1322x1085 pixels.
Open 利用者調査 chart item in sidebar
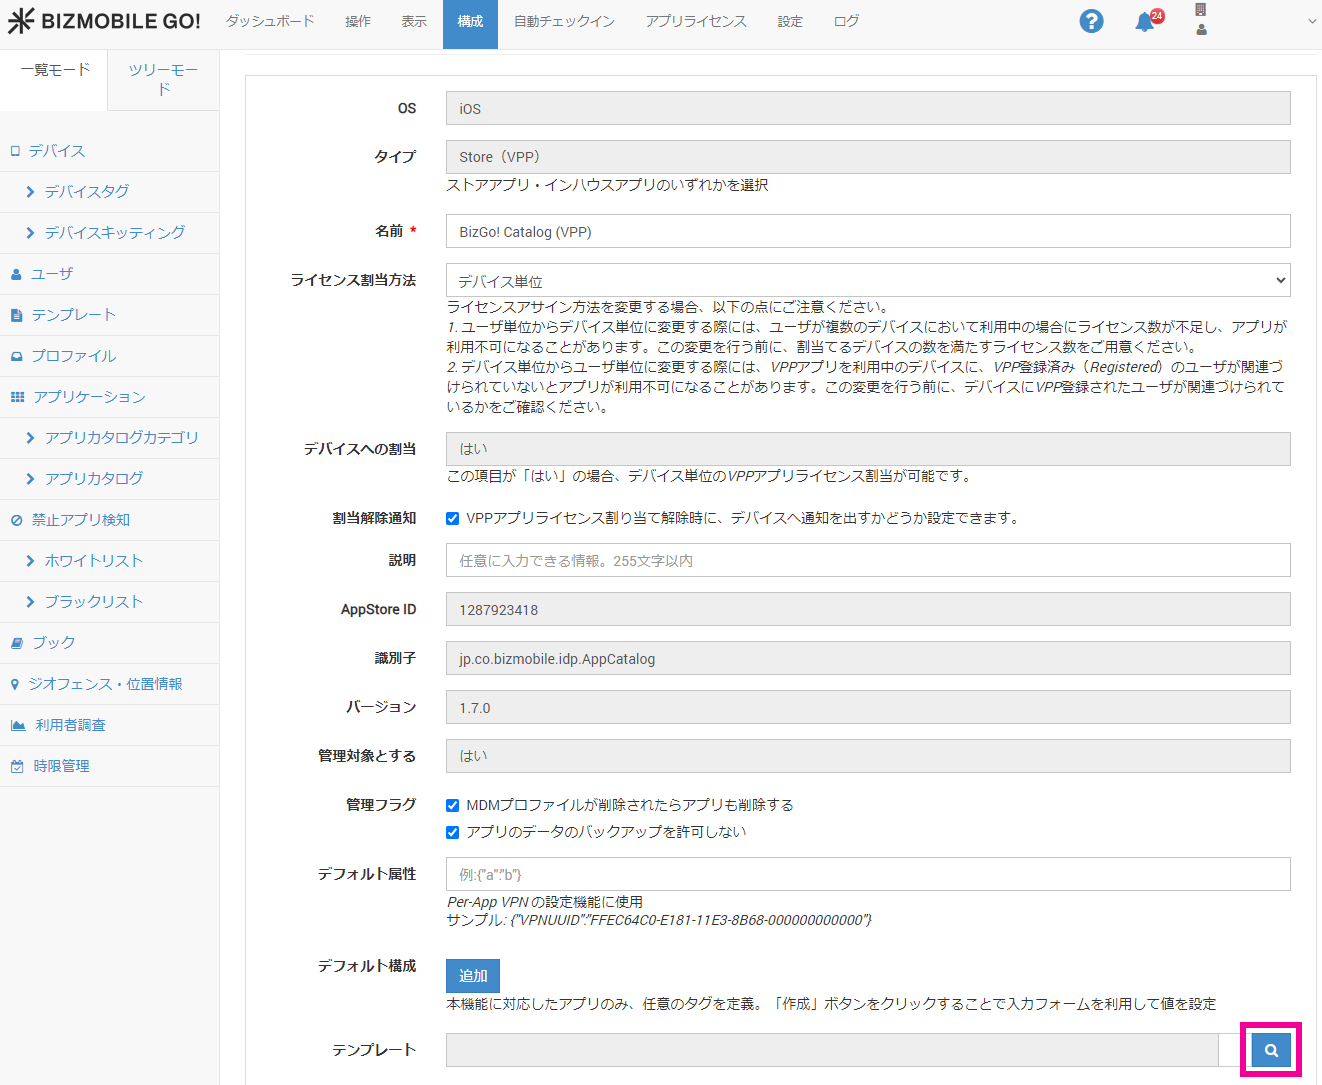coord(70,725)
